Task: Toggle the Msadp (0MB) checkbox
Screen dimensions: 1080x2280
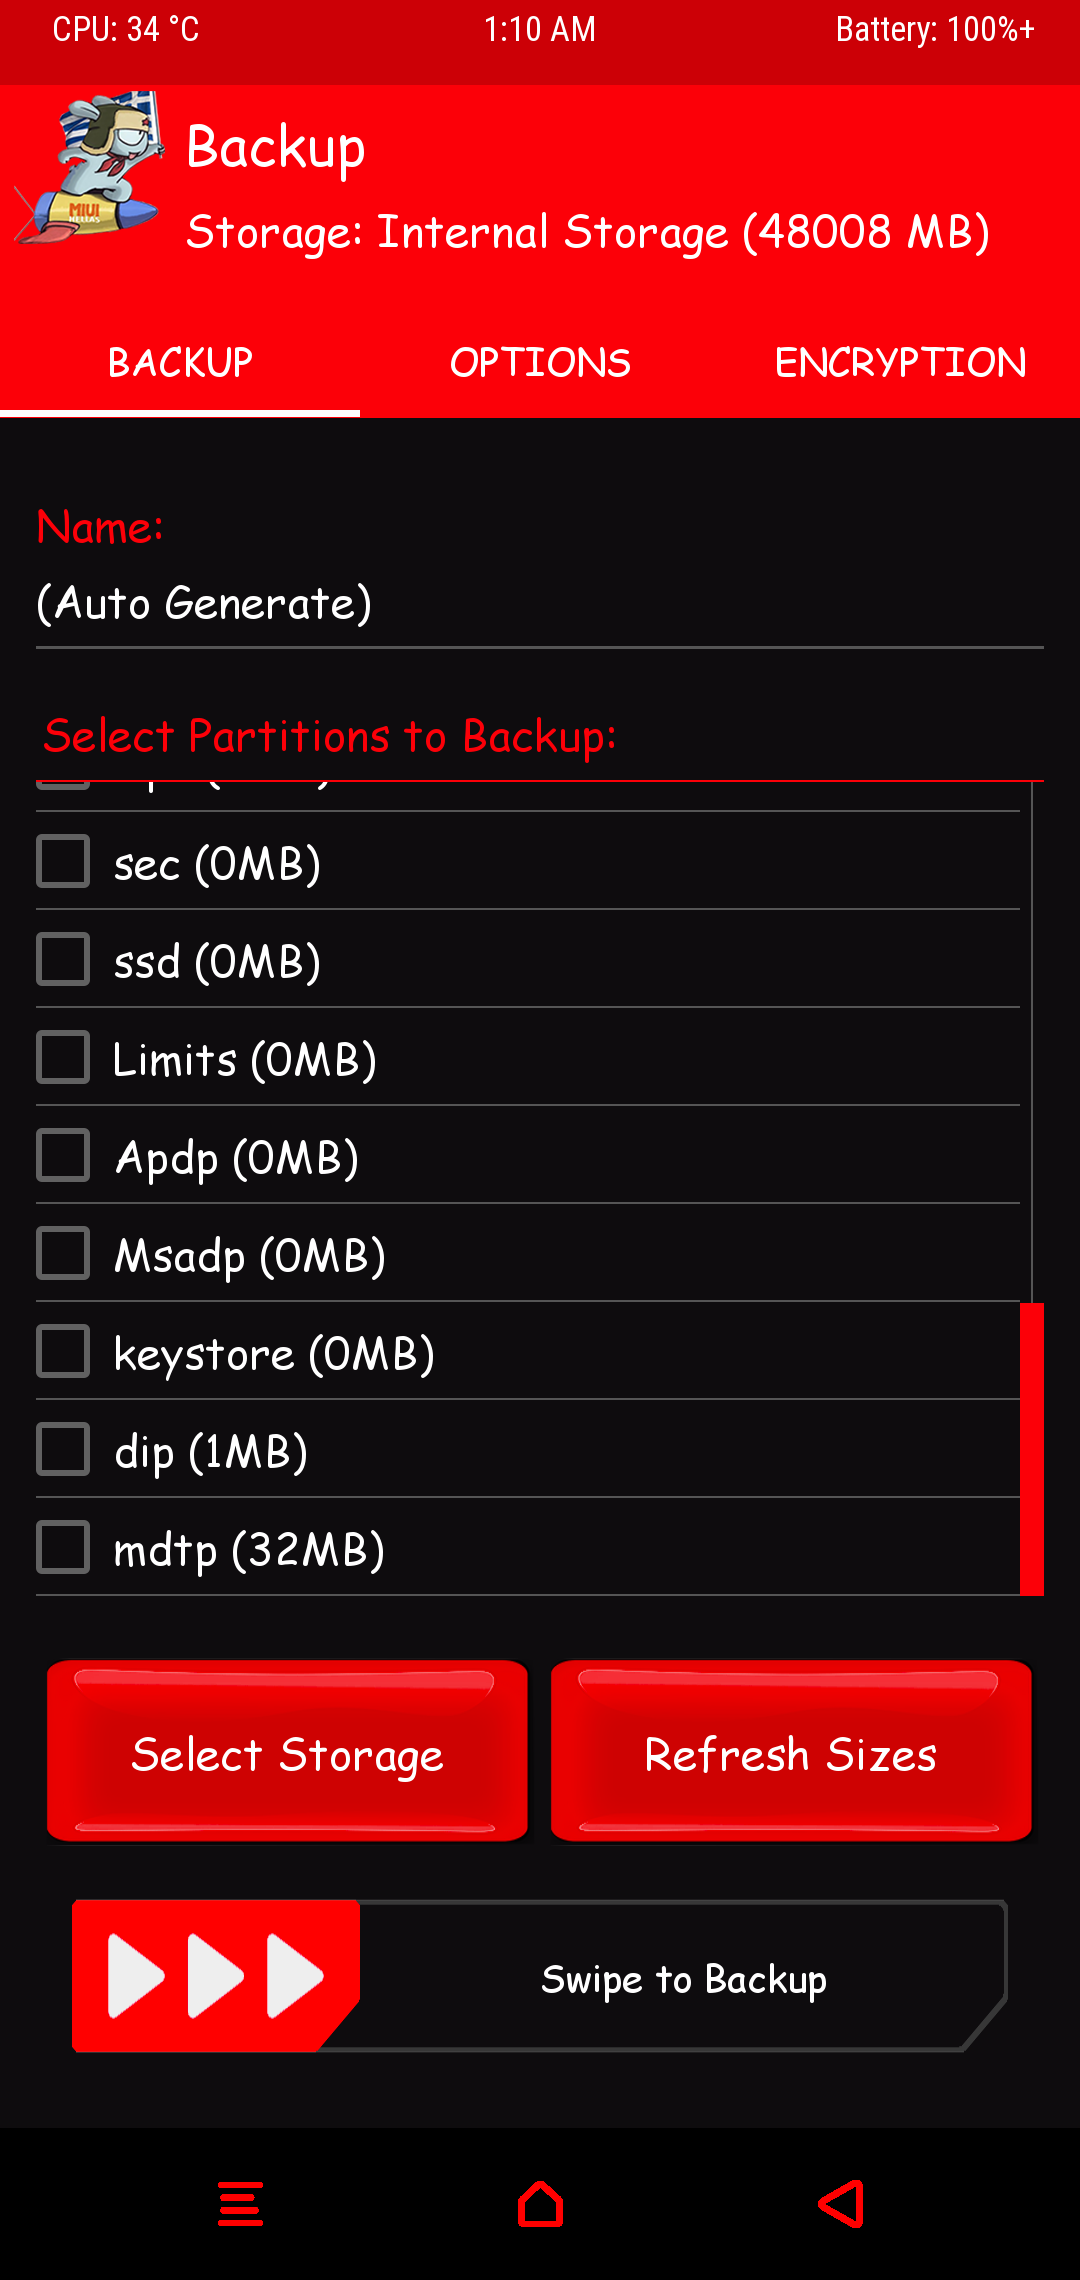Action: coord(63,1254)
